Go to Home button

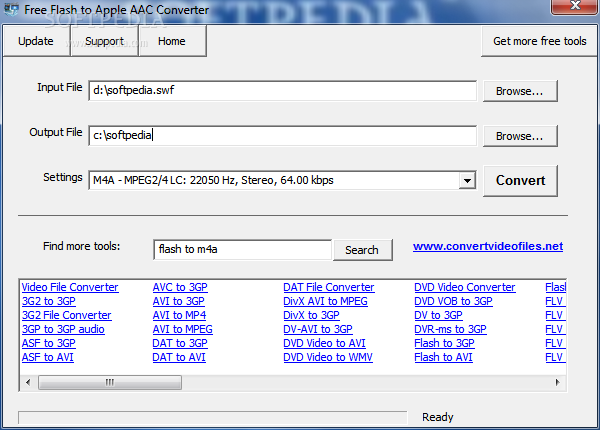(x=172, y=41)
